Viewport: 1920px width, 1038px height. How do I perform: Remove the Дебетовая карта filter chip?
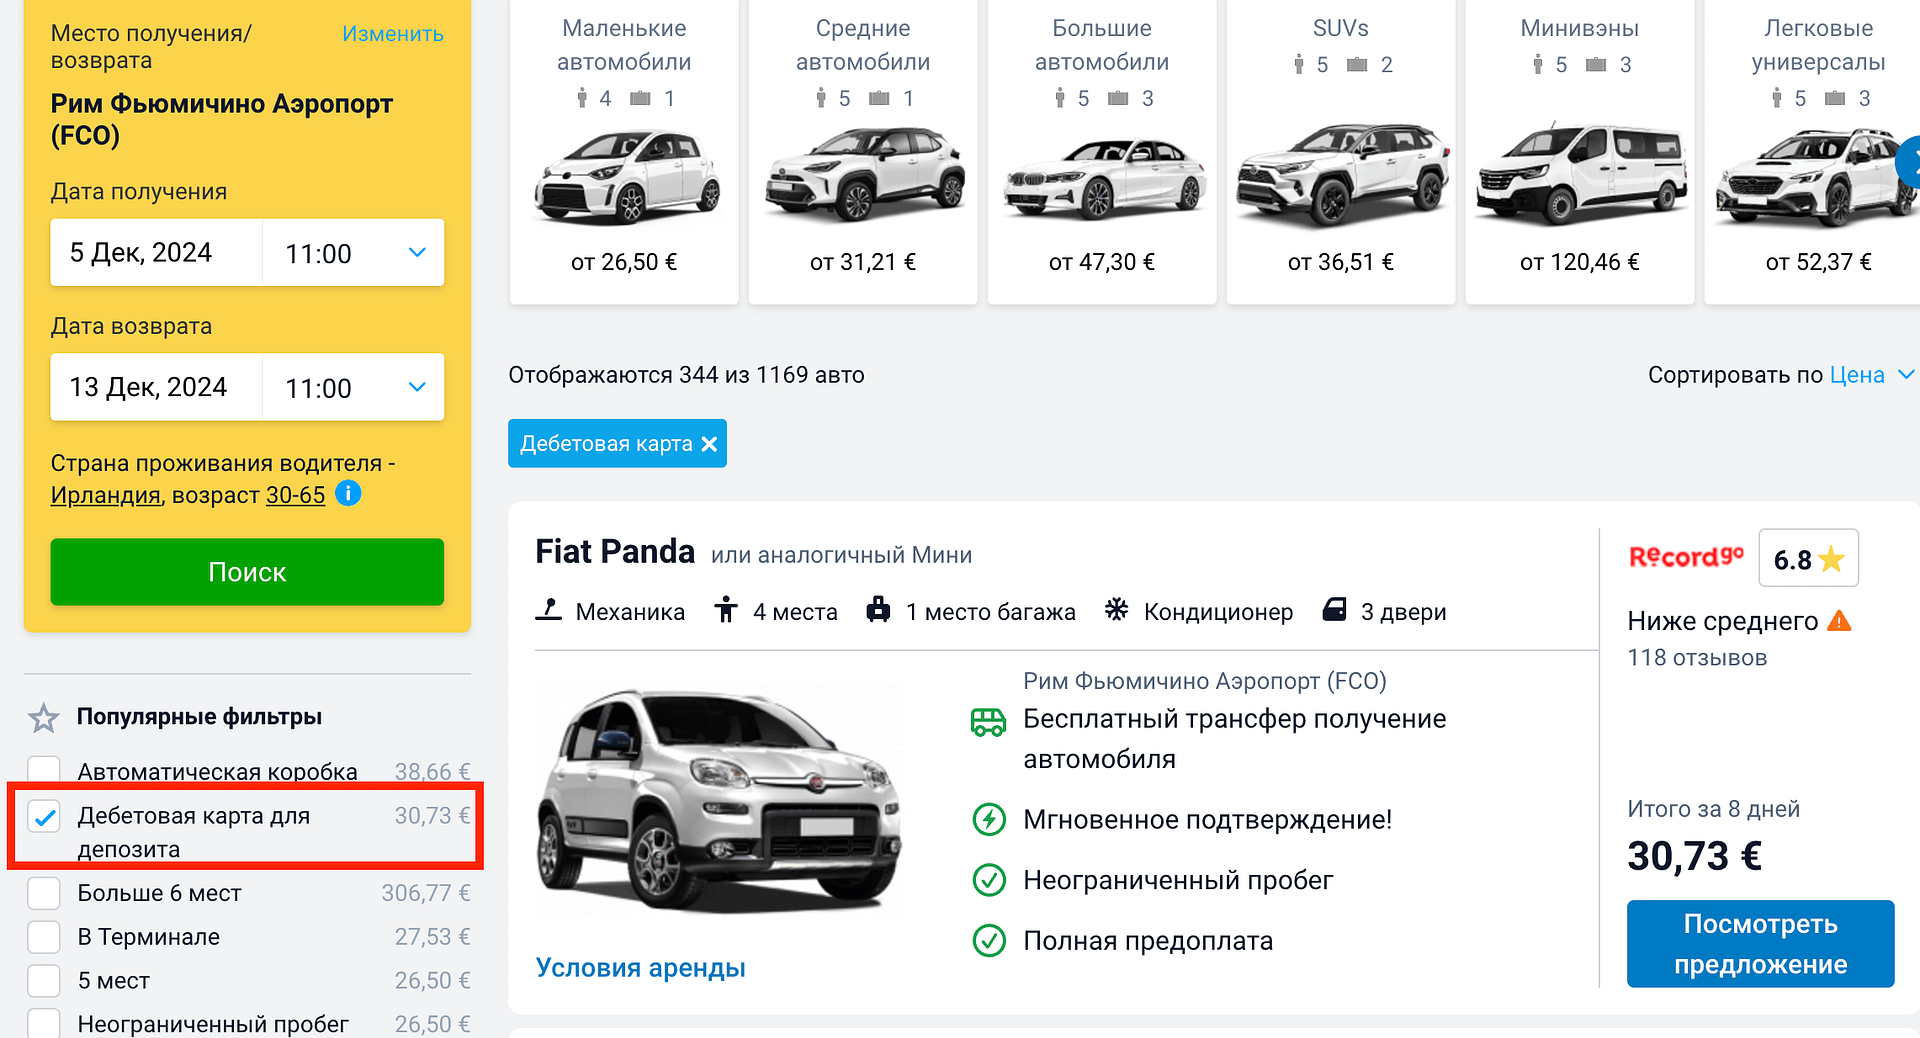pos(709,444)
